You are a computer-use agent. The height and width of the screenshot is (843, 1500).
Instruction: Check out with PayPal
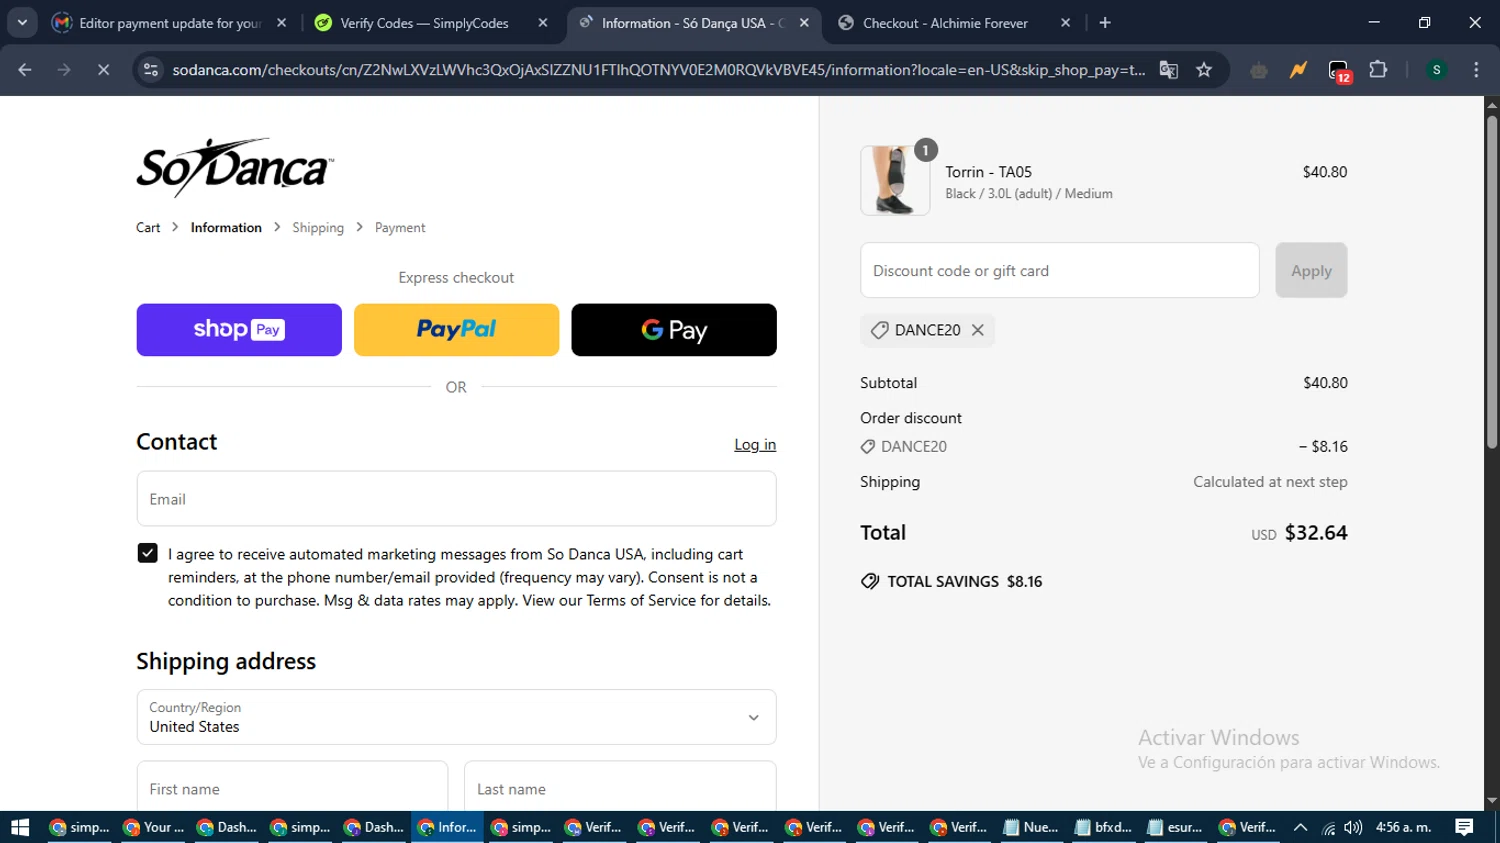tap(456, 329)
